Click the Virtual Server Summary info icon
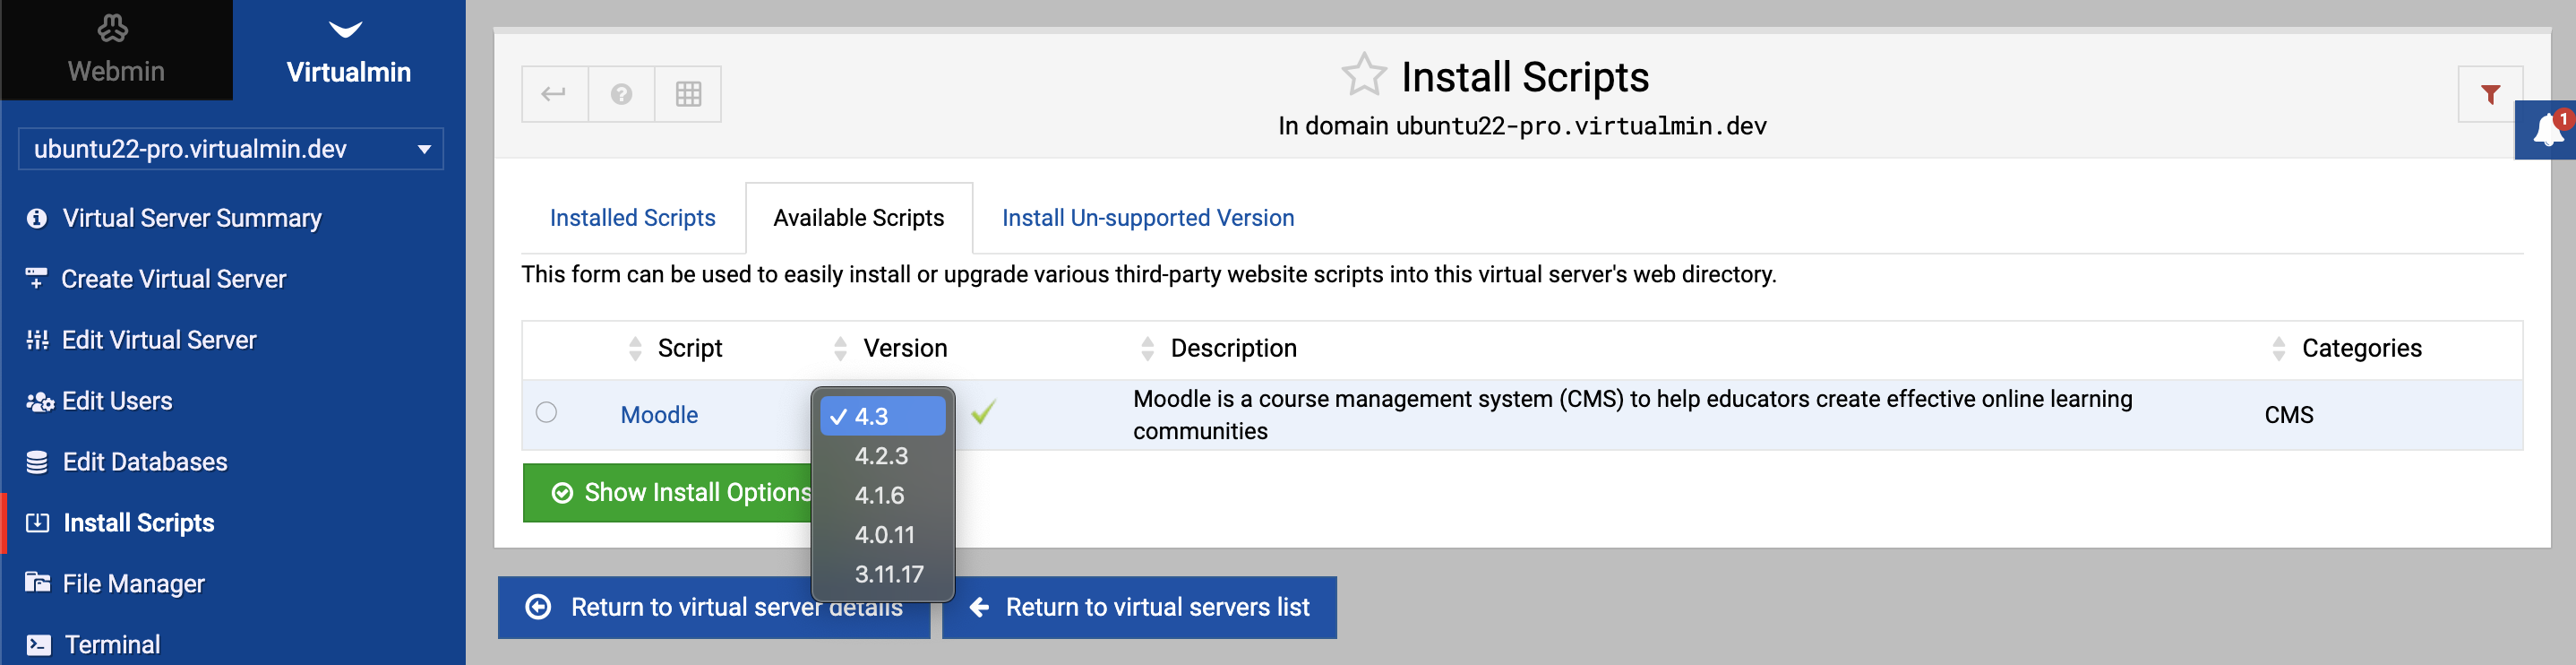The height and width of the screenshot is (665, 2576). 37,218
